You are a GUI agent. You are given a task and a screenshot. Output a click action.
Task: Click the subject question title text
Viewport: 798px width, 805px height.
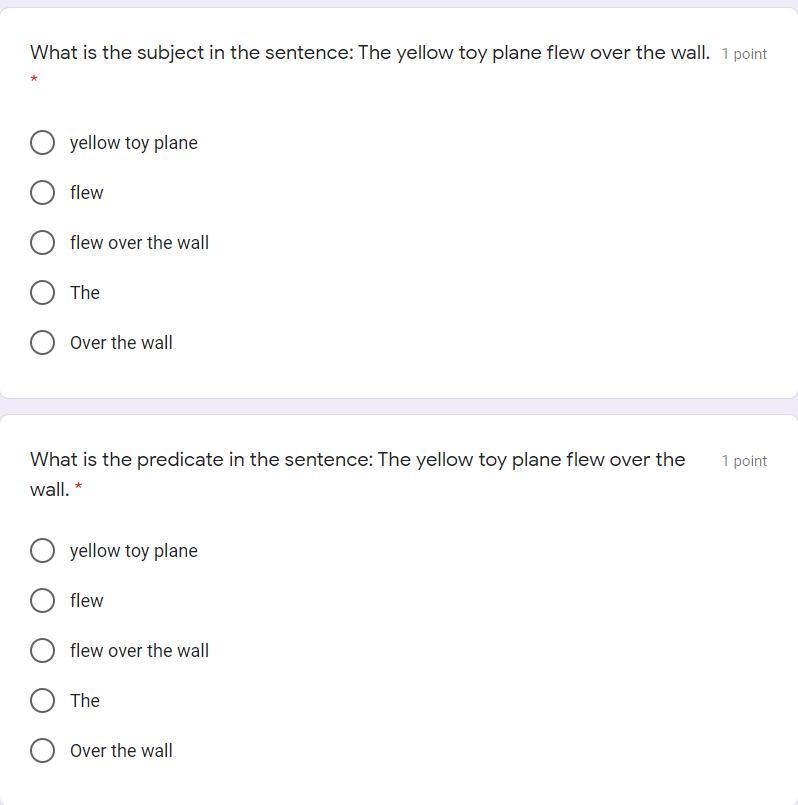(x=369, y=53)
